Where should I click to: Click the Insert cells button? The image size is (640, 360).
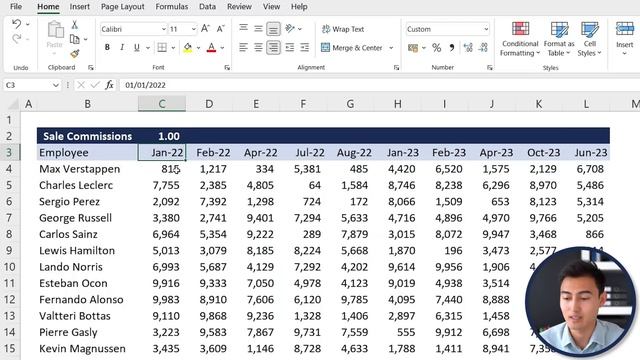pyautogui.click(x=624, y=39)
